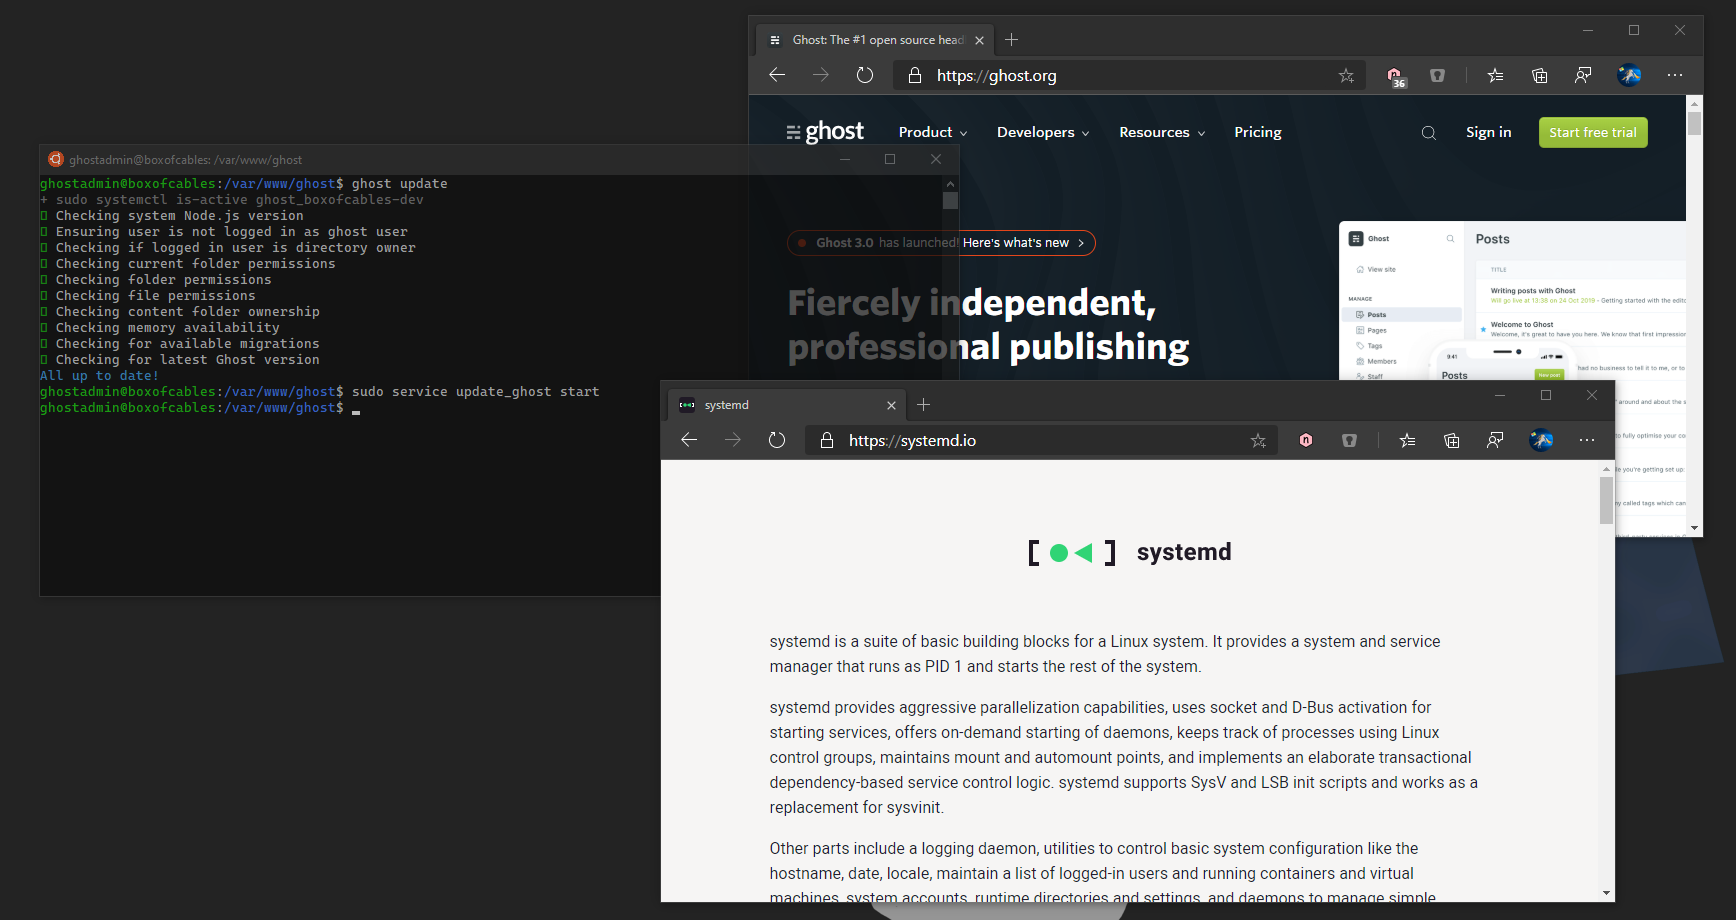Open the systemd window's ellipsis menu

(1587, 440)
